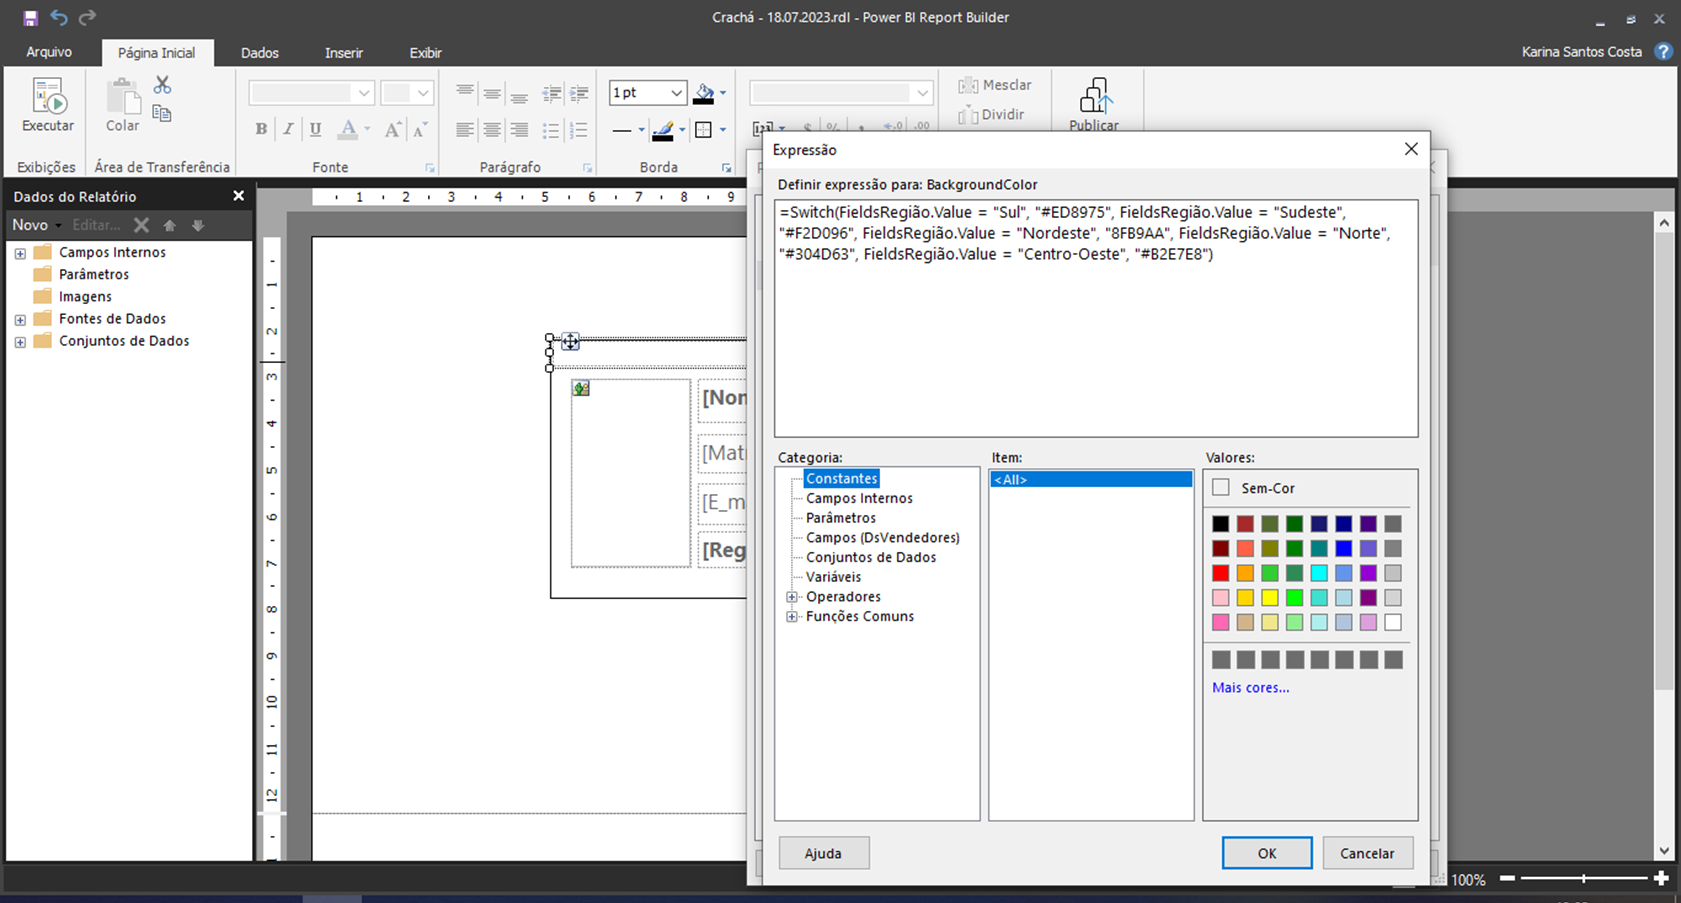This screenshot has height=903, width=1681.
Task: Click the copy icon under the scissors
Action: coord(162,113)
